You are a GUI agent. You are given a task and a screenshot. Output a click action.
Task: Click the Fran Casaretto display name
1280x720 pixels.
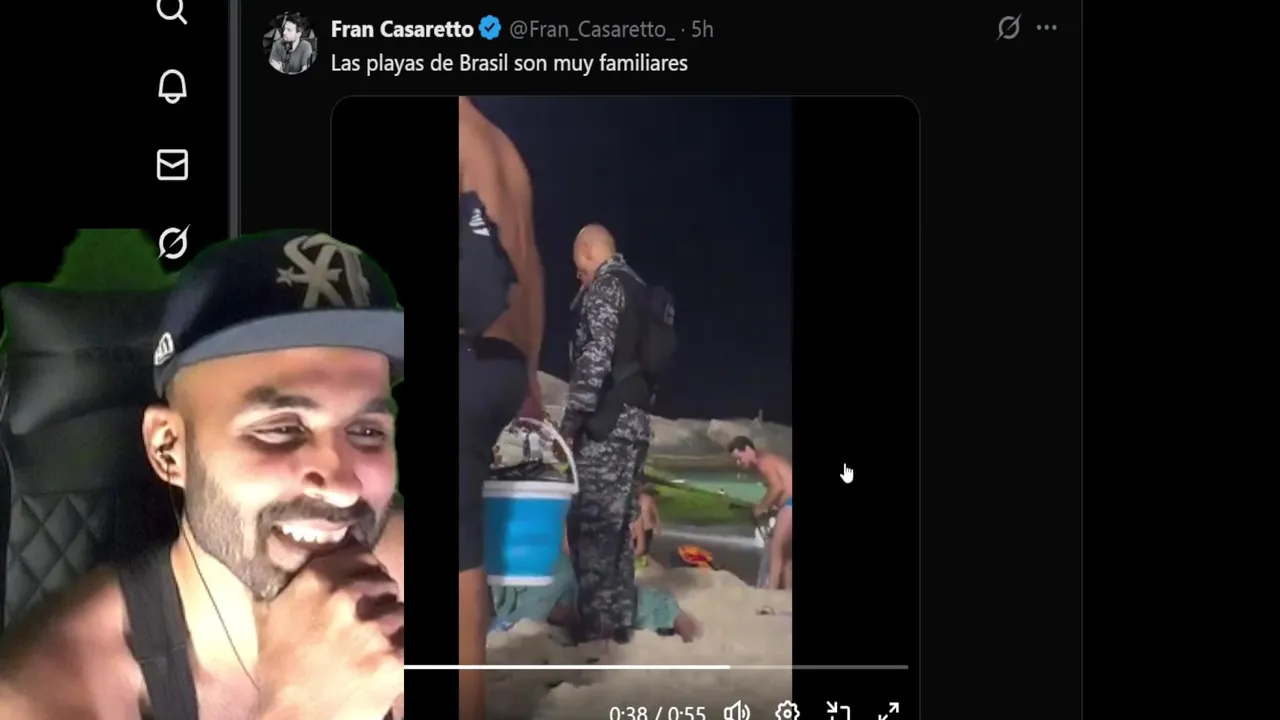tap(402, 29)
